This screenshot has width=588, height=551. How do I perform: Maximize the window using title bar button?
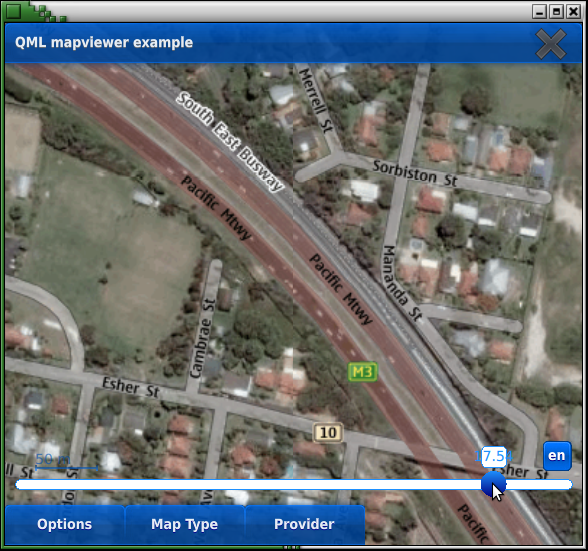(x=556, y=12)
